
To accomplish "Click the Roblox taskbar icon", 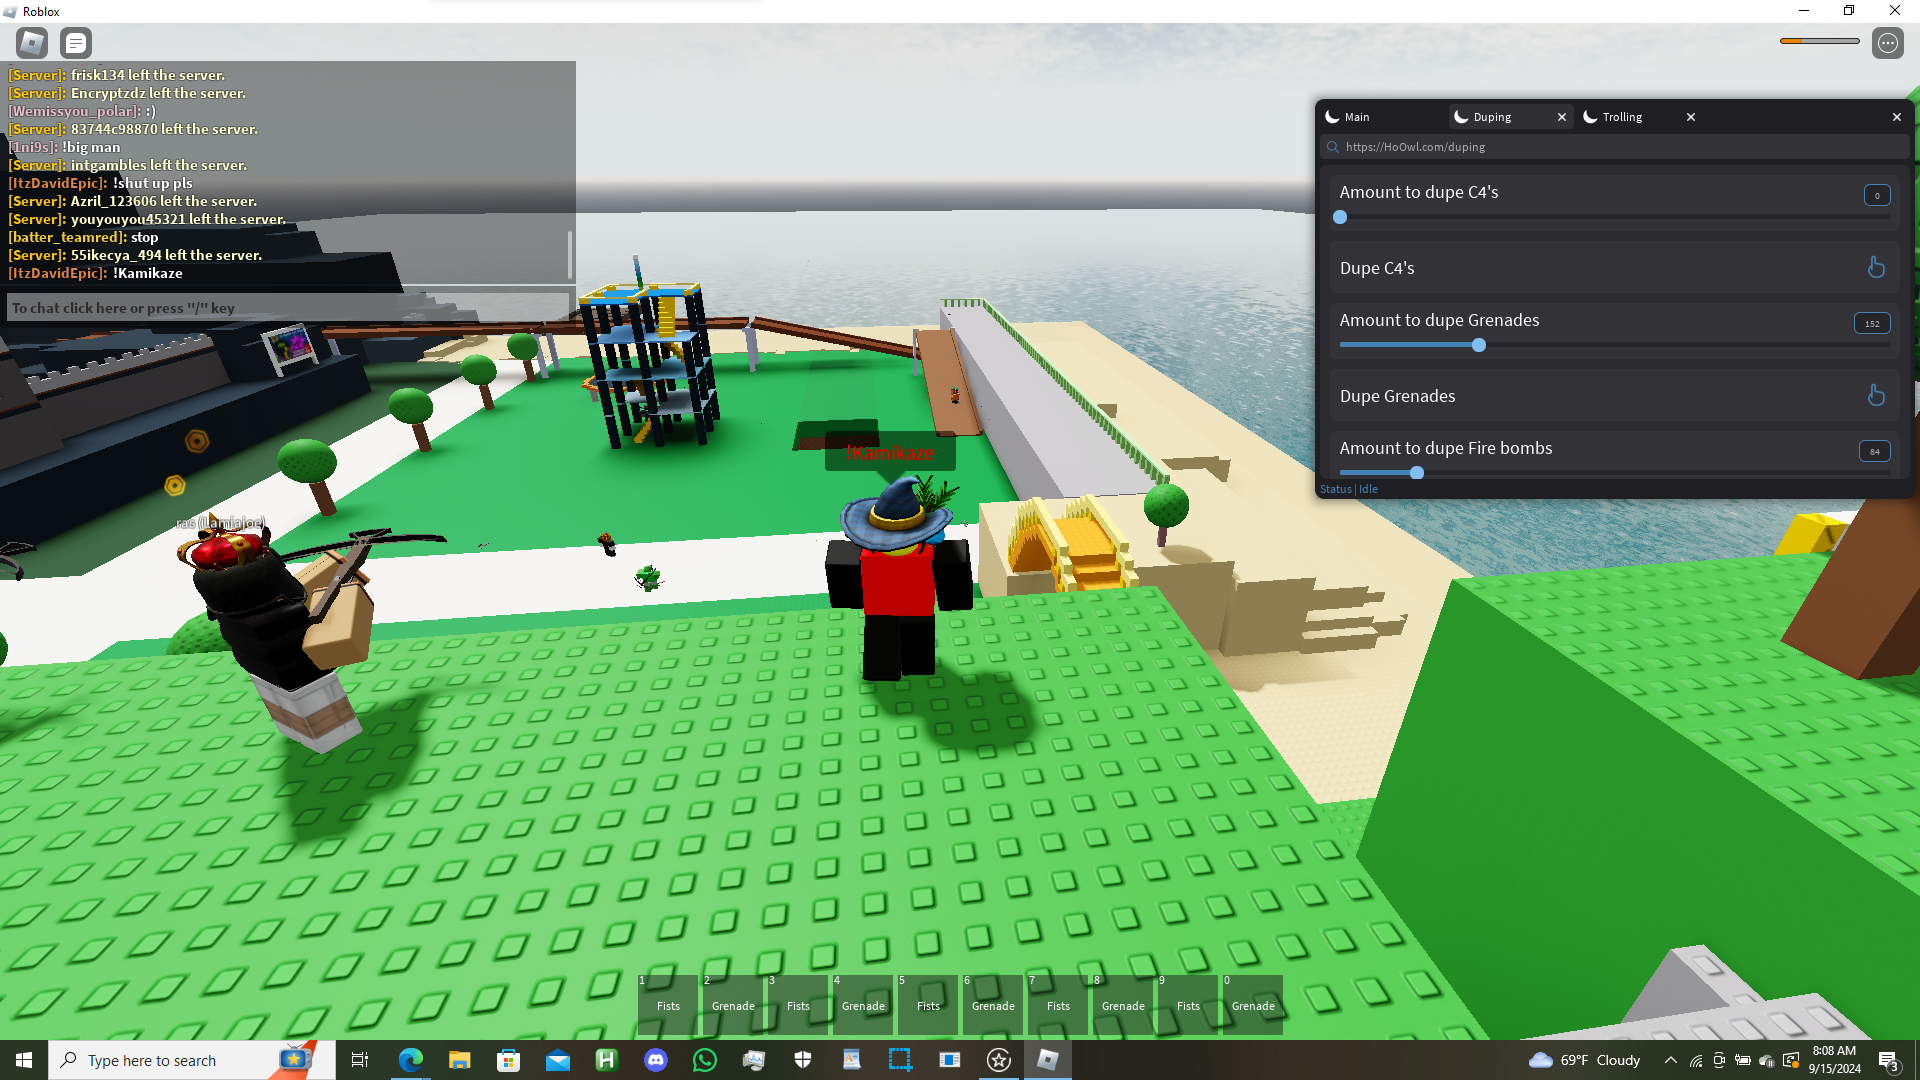I will pyautogui.click(x=1047, y=1060).
